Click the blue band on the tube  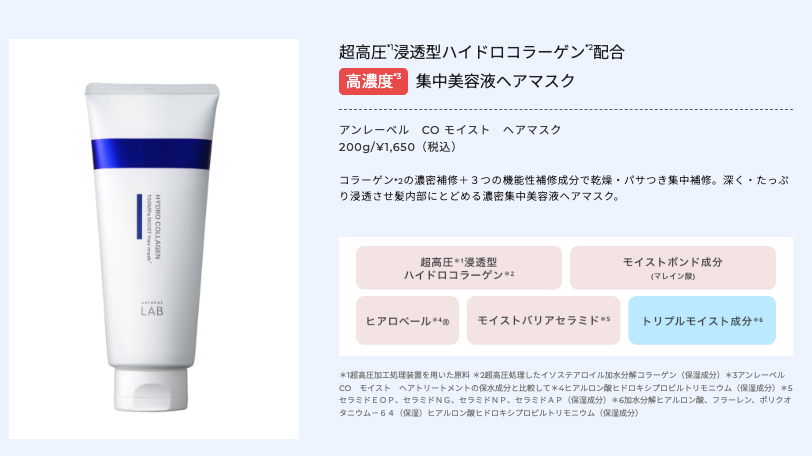pyautogui.click(x=152, y=154)
